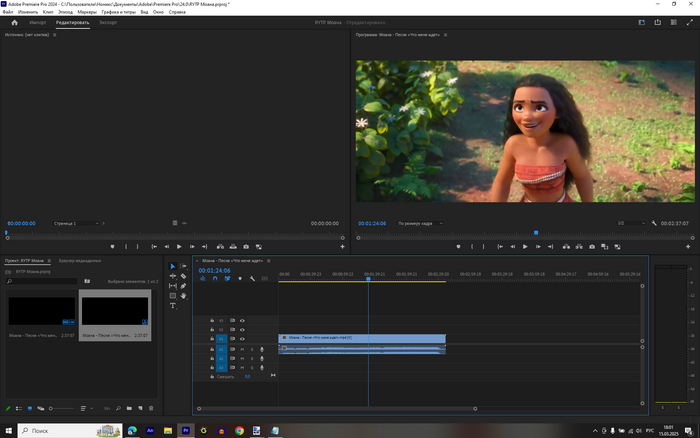This screenshot has width=700, height=438.
Task: Enable voice-over record on A1 track
Action: tap(262, 350)
